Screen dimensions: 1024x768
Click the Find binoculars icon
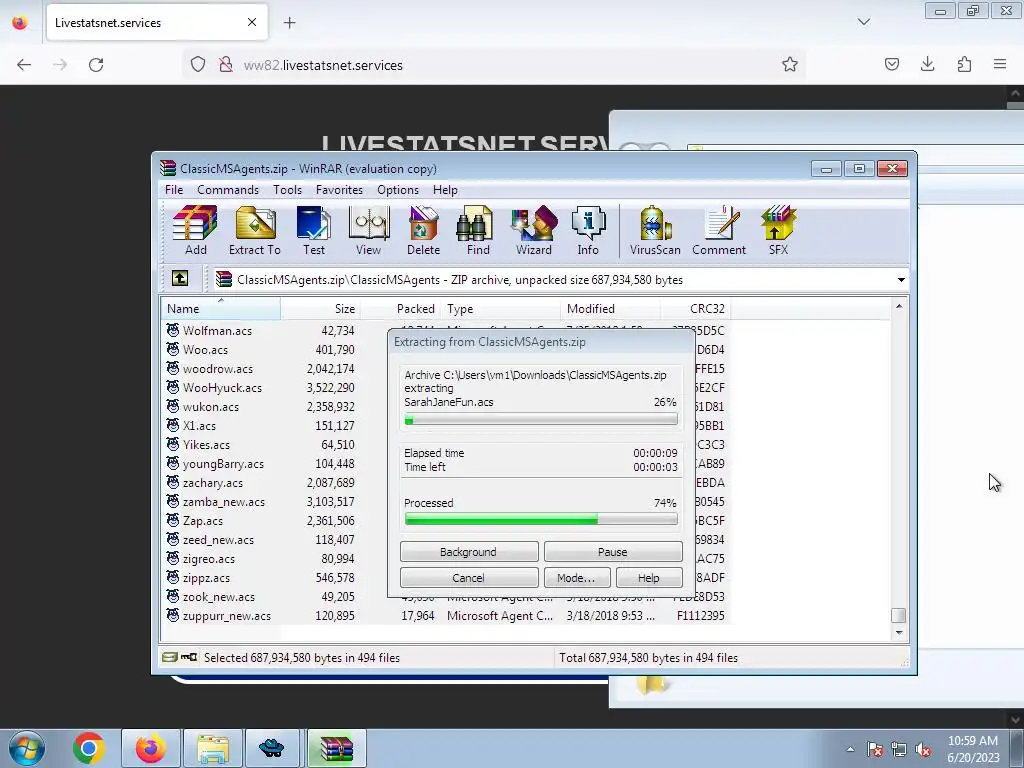(x=477, y=231)
